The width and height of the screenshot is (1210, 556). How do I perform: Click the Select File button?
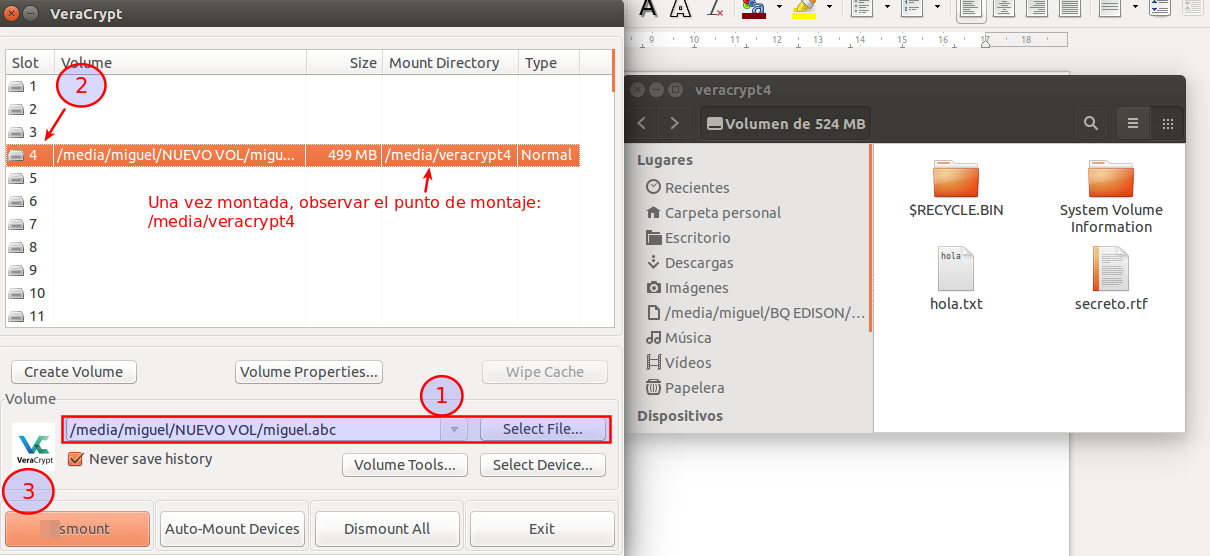tap(543, 429)
